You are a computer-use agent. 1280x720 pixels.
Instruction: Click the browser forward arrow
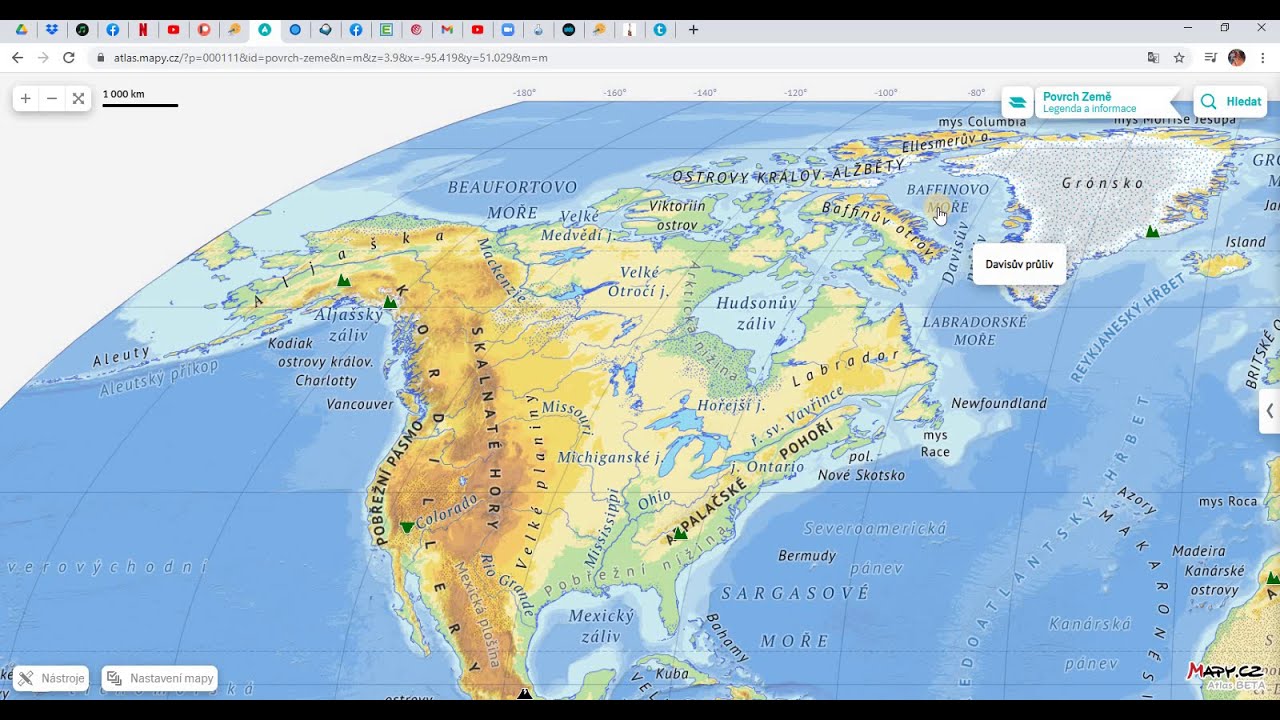tap(43, 58)
